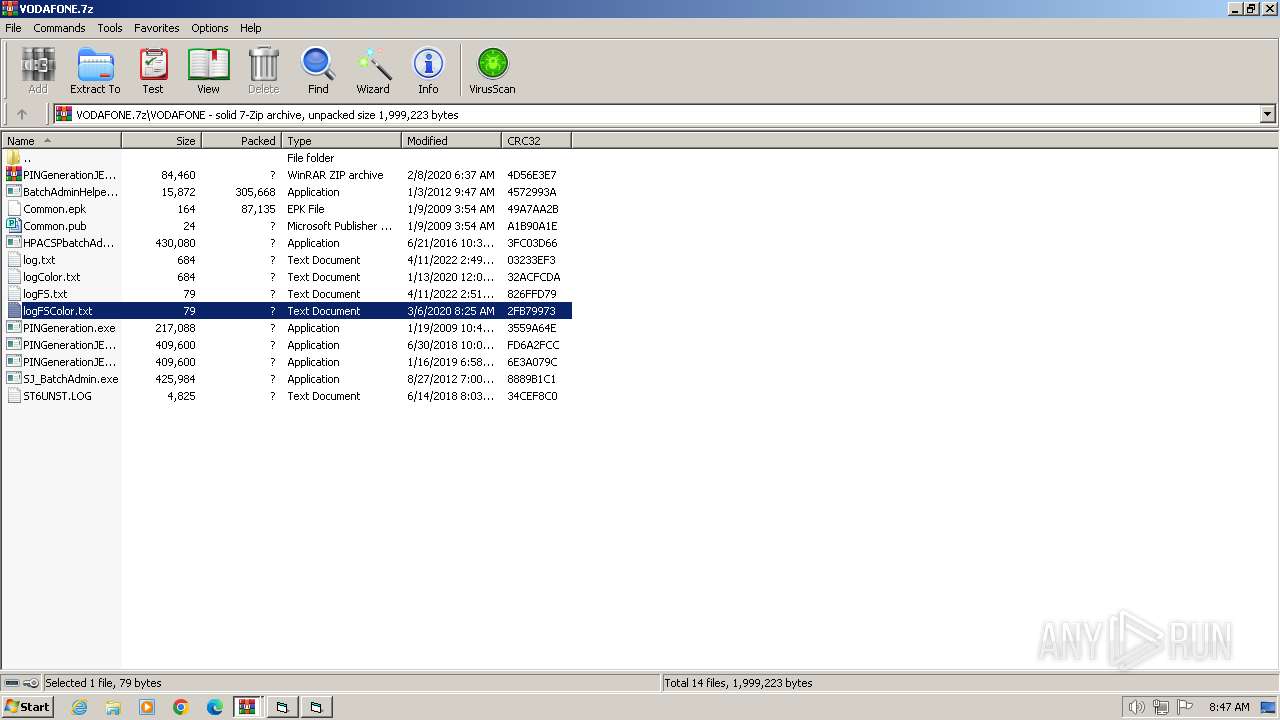The height and width of the screenshot is (720, 1280).
Task: Select the SJ_BatchAdmin.exe file
Action: click(287, 379)
